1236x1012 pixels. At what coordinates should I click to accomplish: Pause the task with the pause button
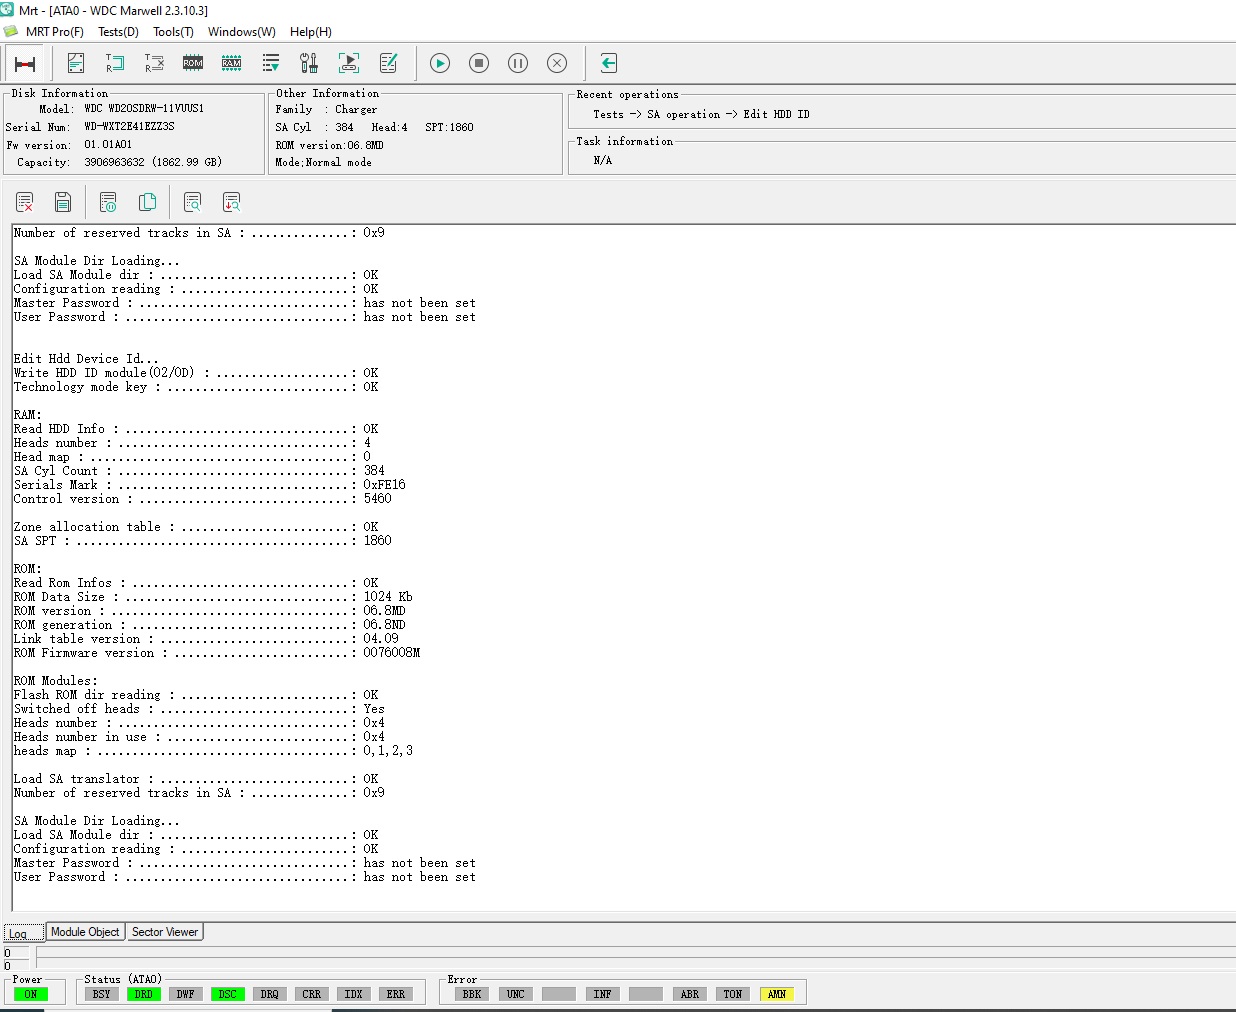click(518, 63)
